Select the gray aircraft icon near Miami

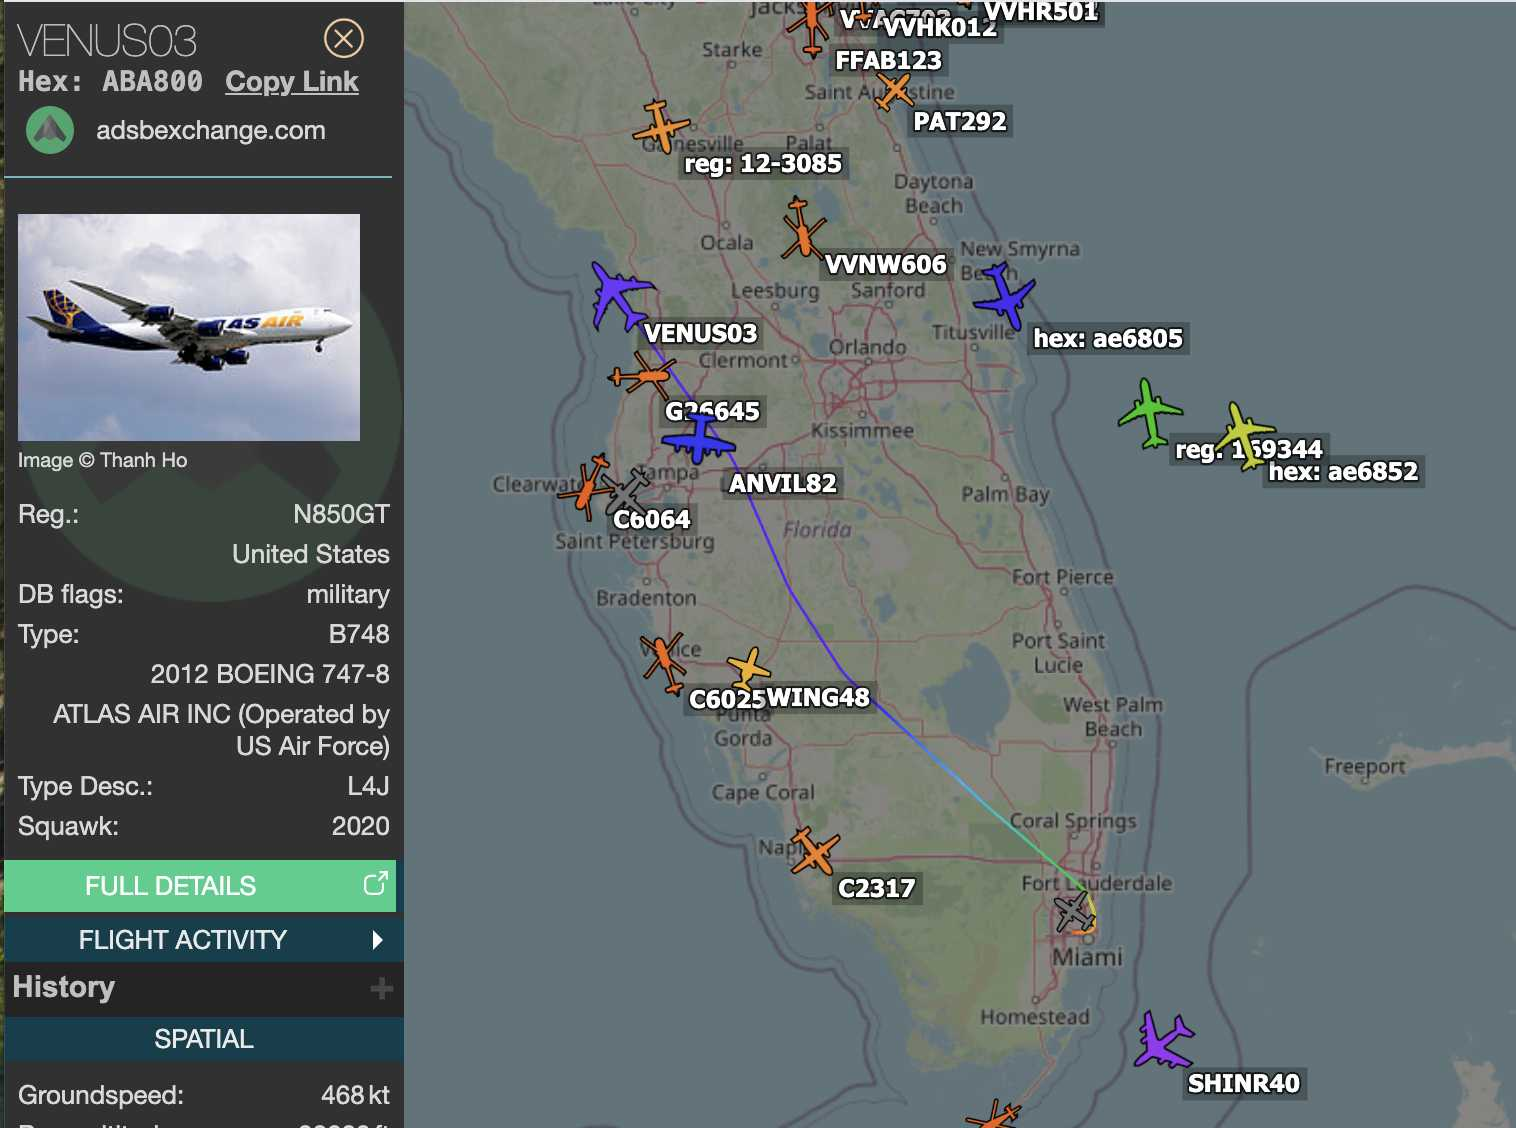pos(1073,912)
